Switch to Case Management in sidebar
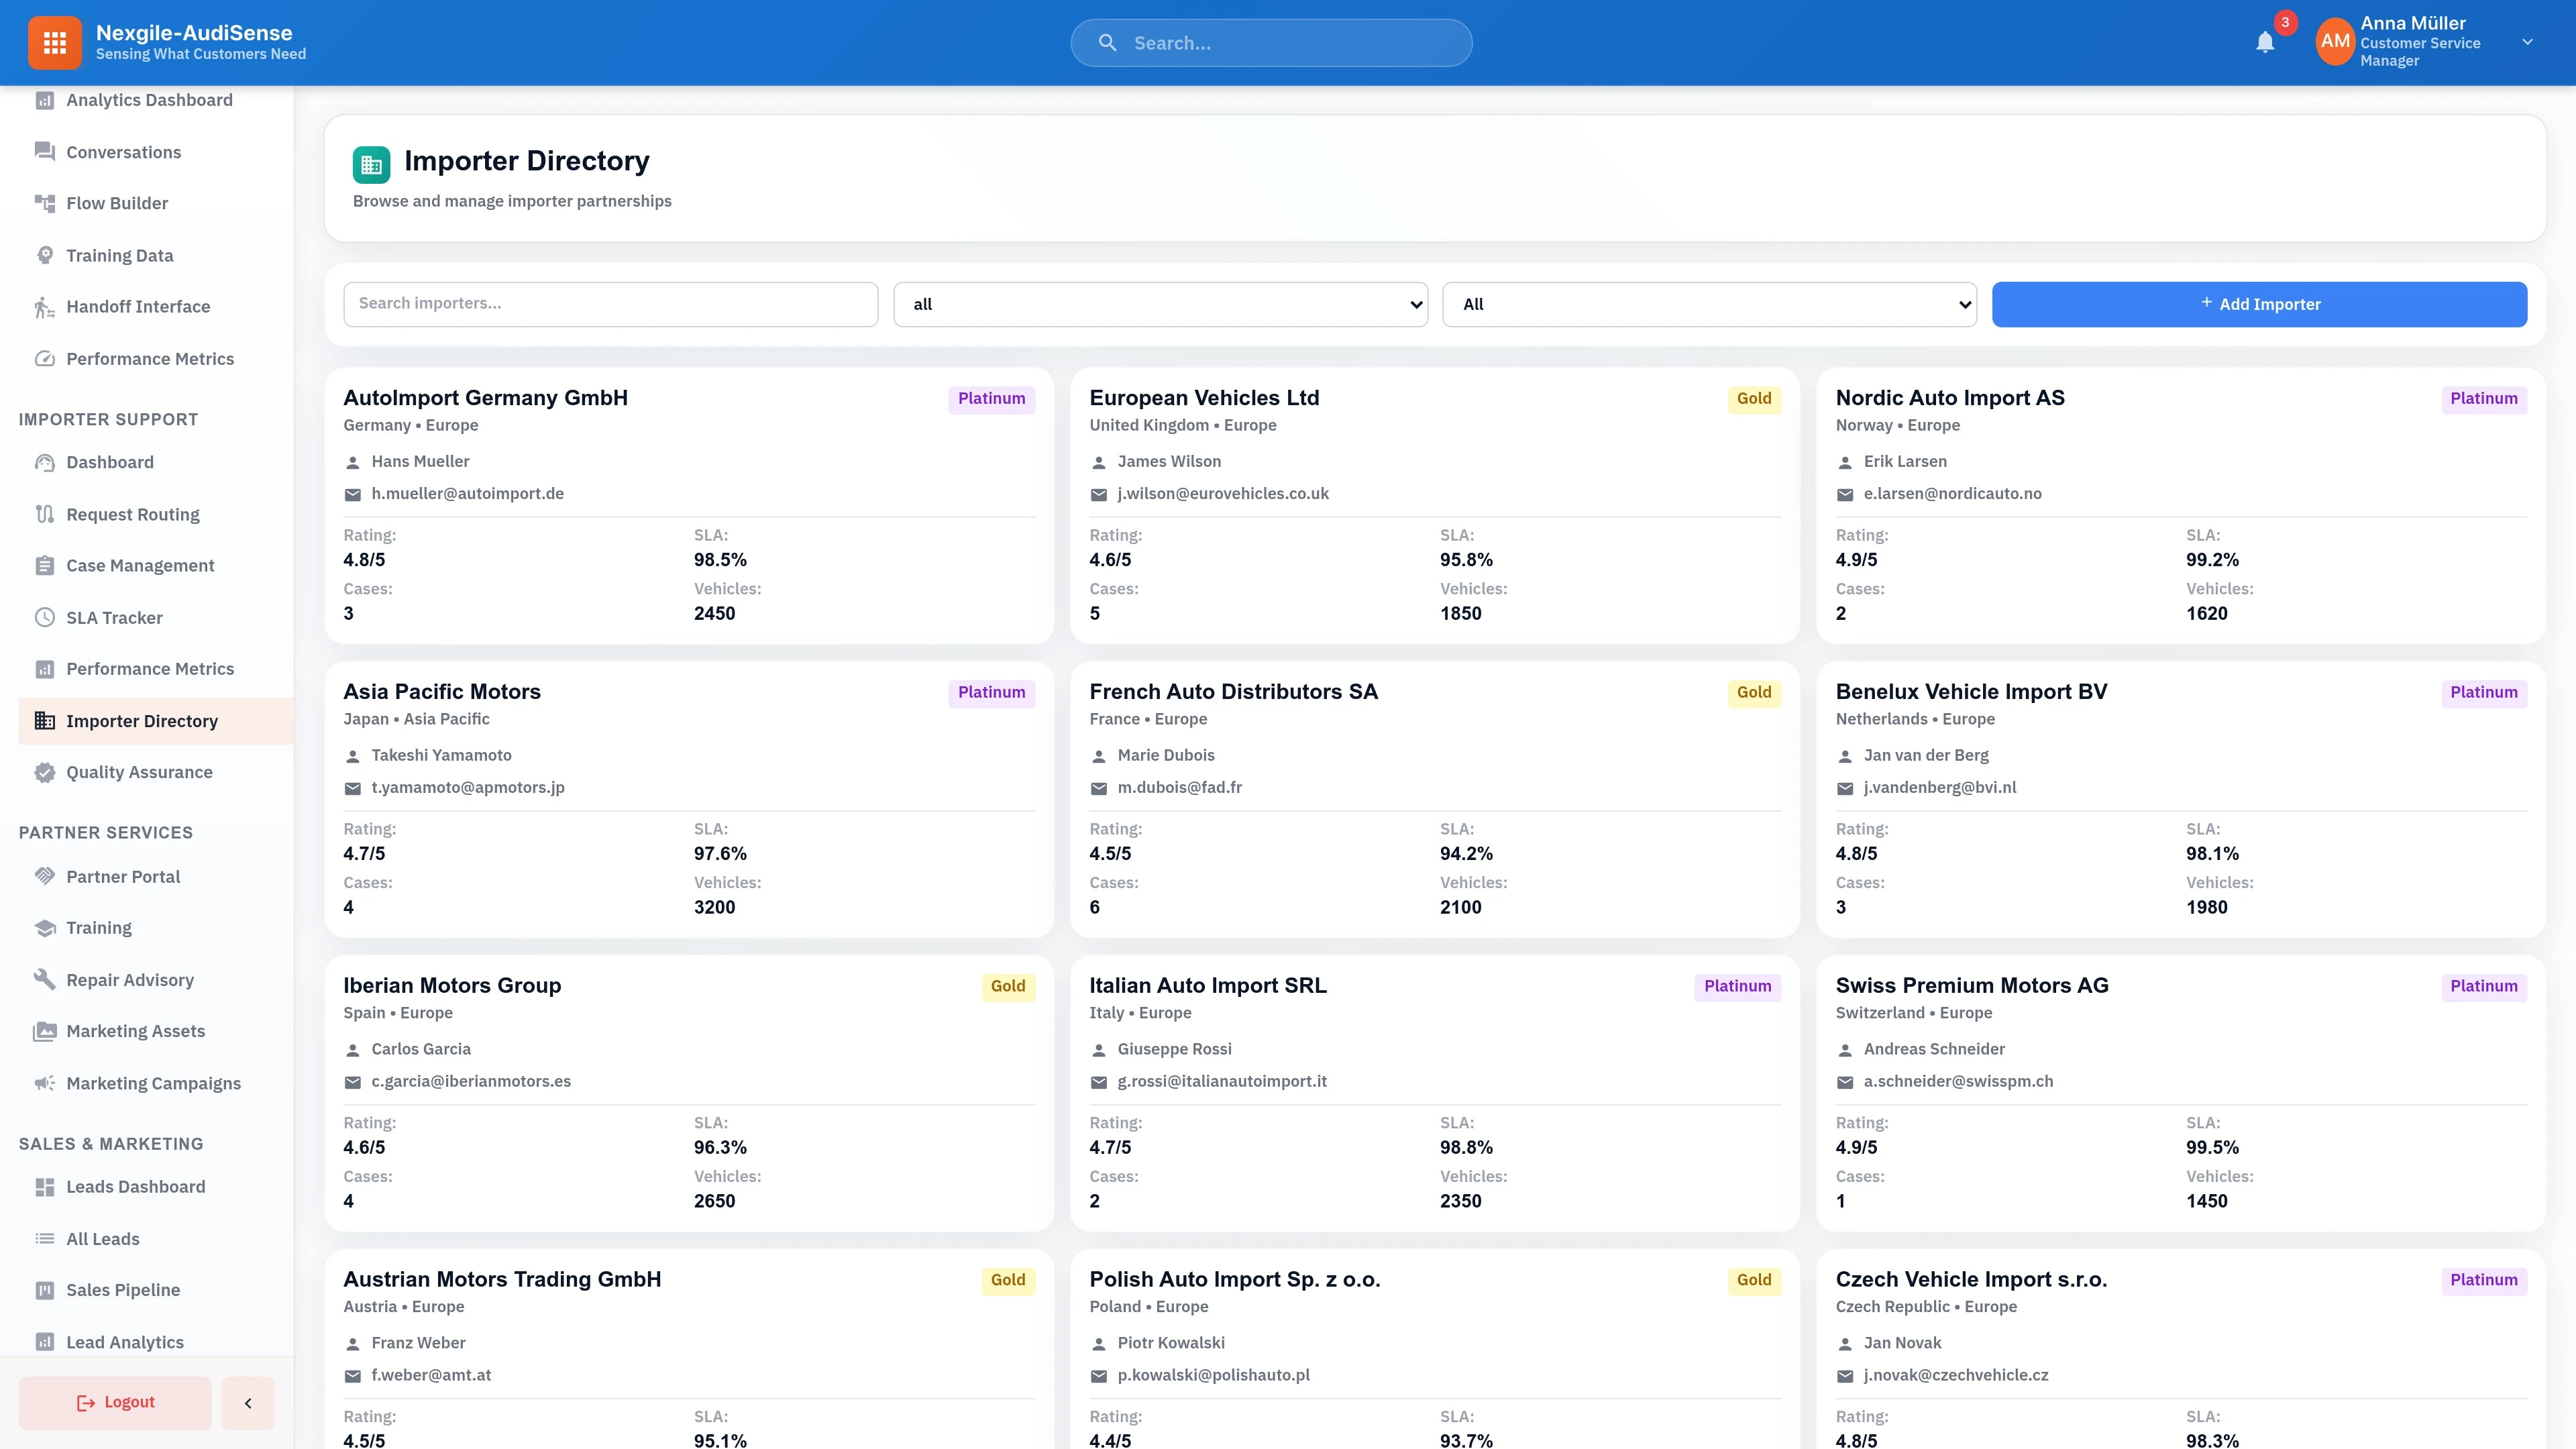 tap(44, 565)
